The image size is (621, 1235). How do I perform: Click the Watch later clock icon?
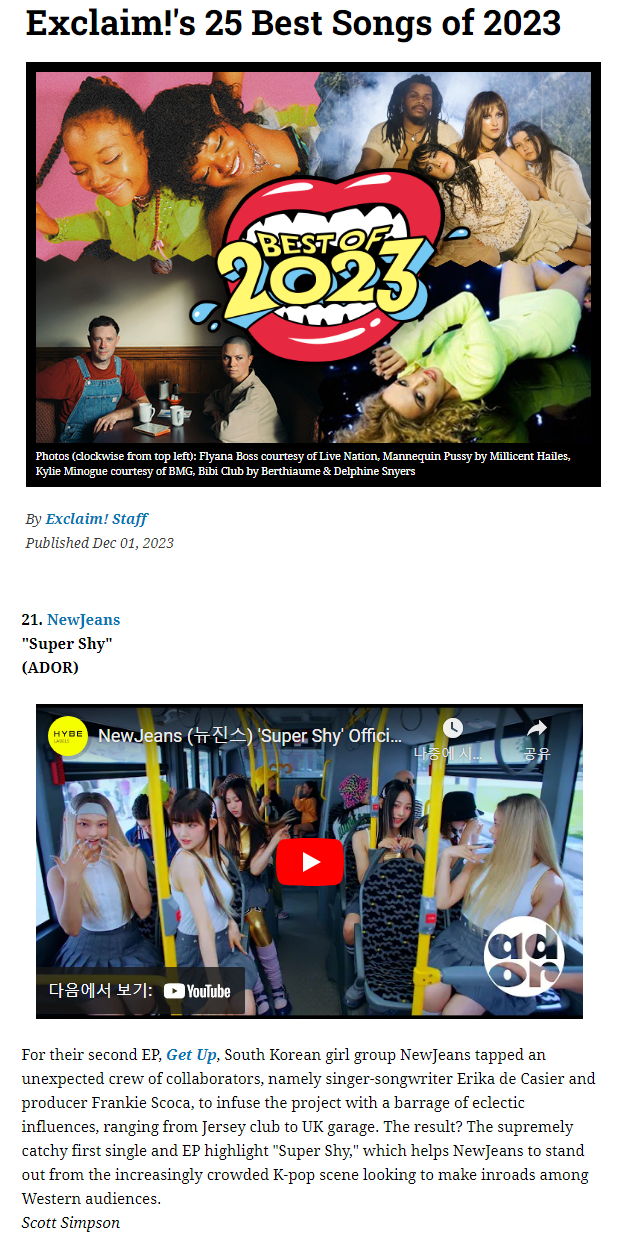coord(452,728)
